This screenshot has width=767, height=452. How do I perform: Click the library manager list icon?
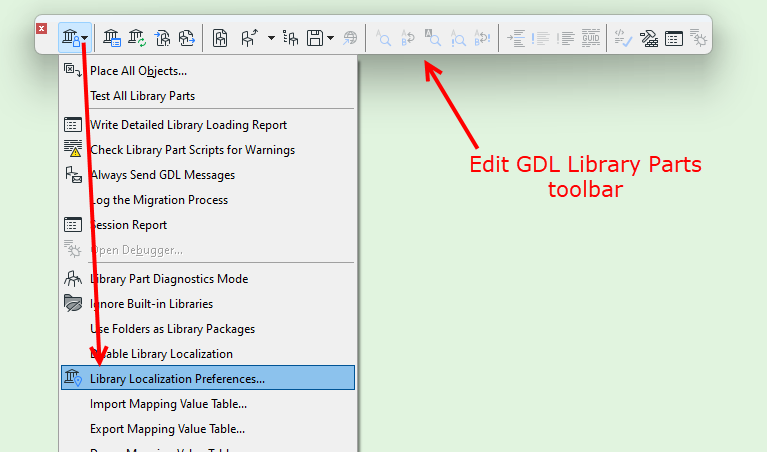point(112,38)
